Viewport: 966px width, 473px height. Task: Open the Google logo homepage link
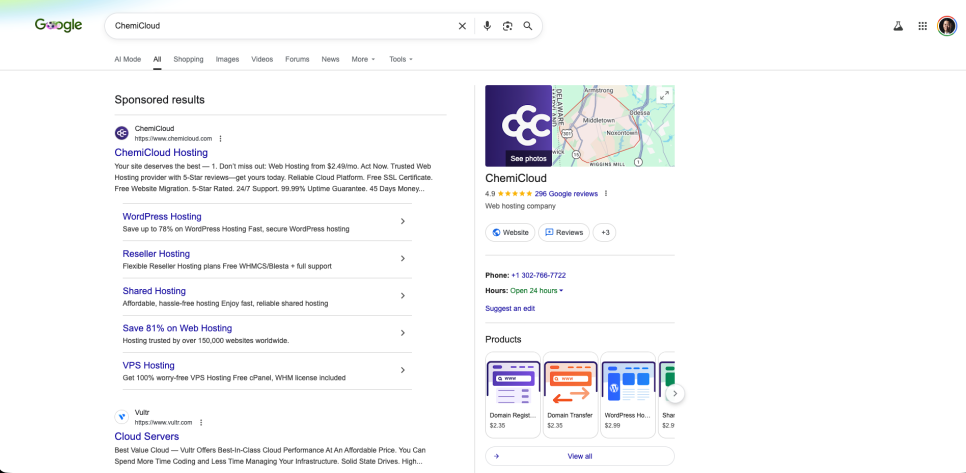[59, 25]
